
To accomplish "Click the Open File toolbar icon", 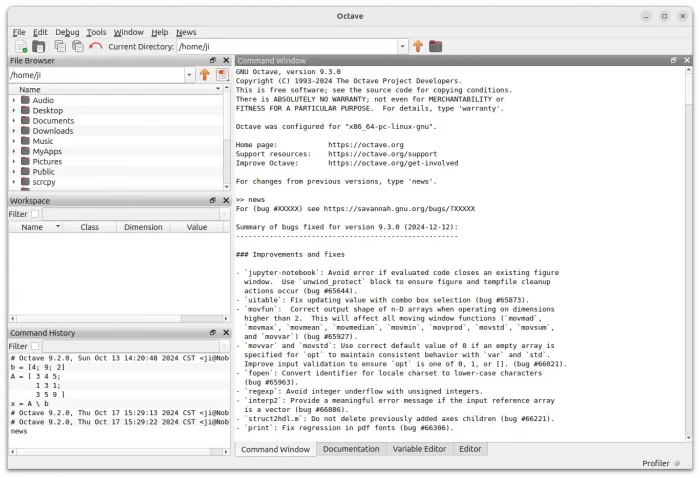I will pos(39,46).
